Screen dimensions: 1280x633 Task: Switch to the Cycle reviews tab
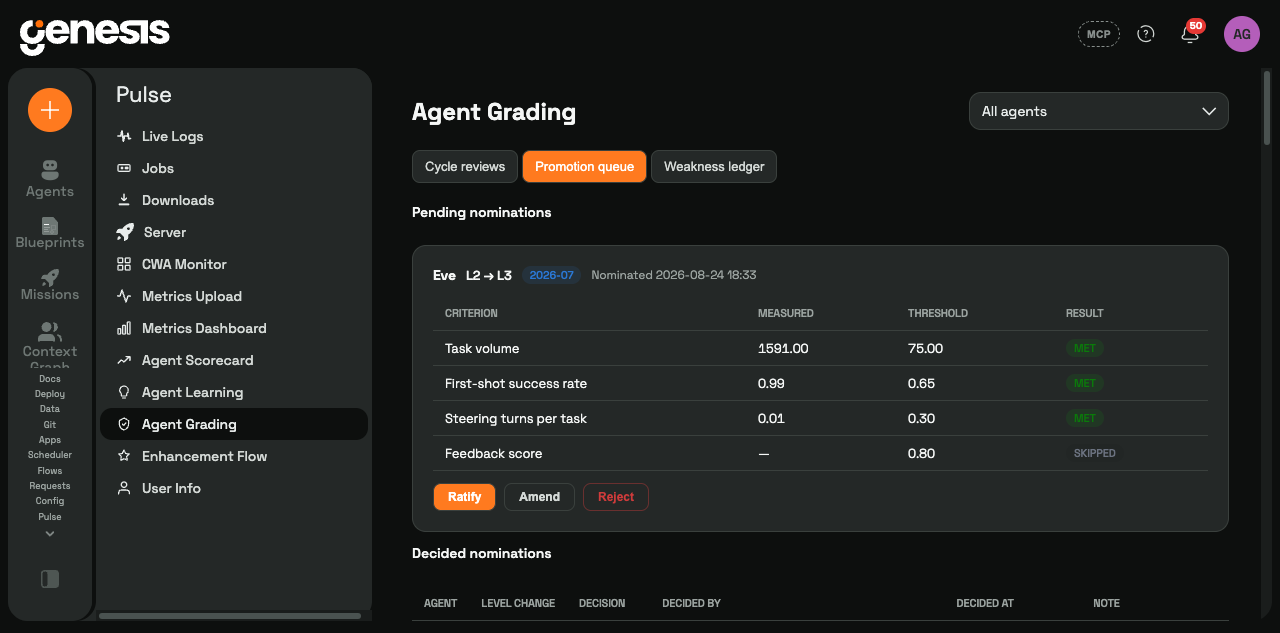click(465, 167)
